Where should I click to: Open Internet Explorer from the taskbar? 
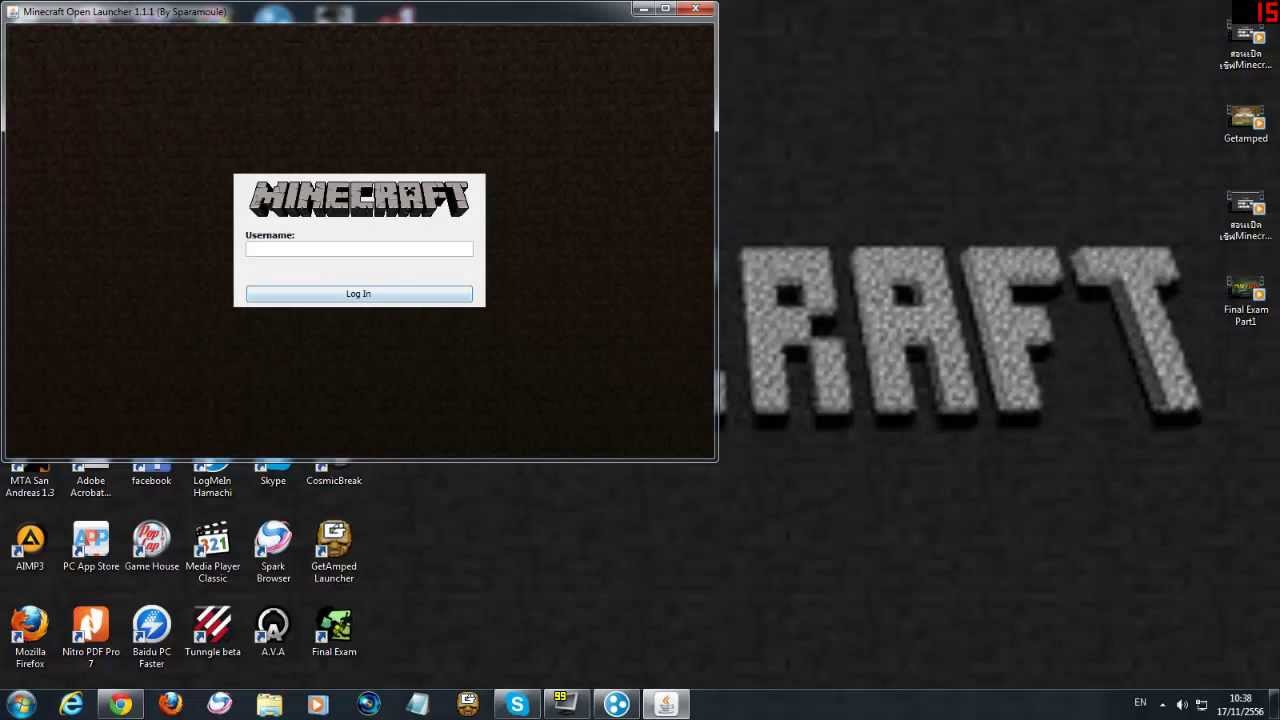pyautogui.click(x=72, y=705)
